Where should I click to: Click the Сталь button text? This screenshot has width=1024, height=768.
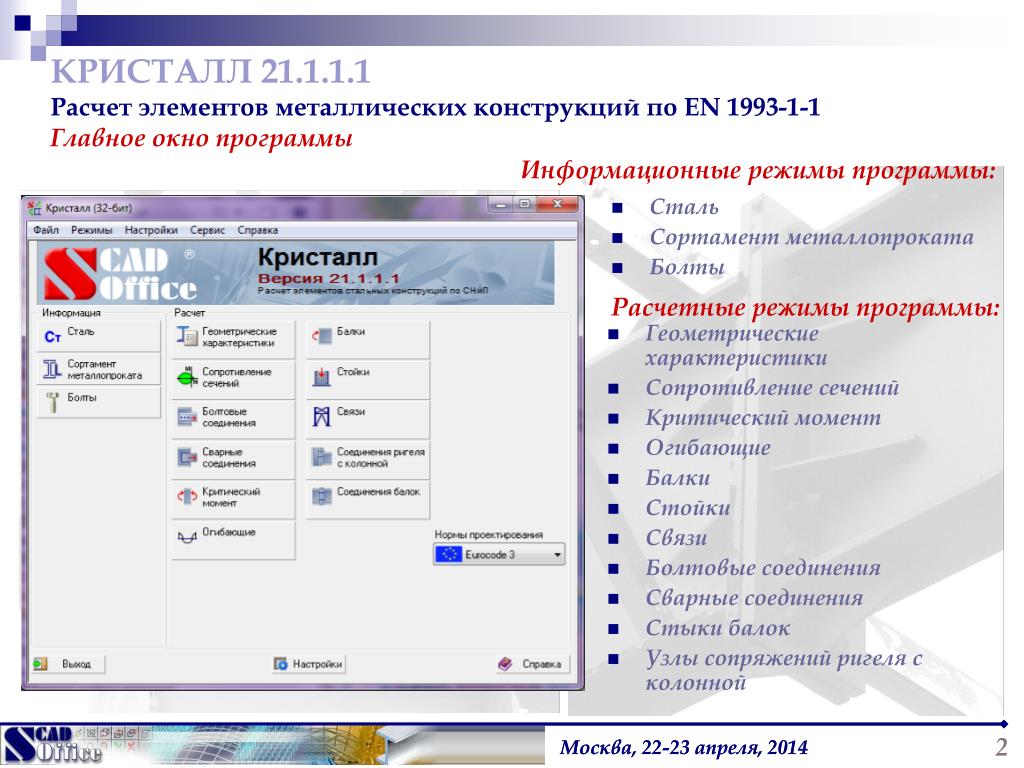click(x=80, y=332)
